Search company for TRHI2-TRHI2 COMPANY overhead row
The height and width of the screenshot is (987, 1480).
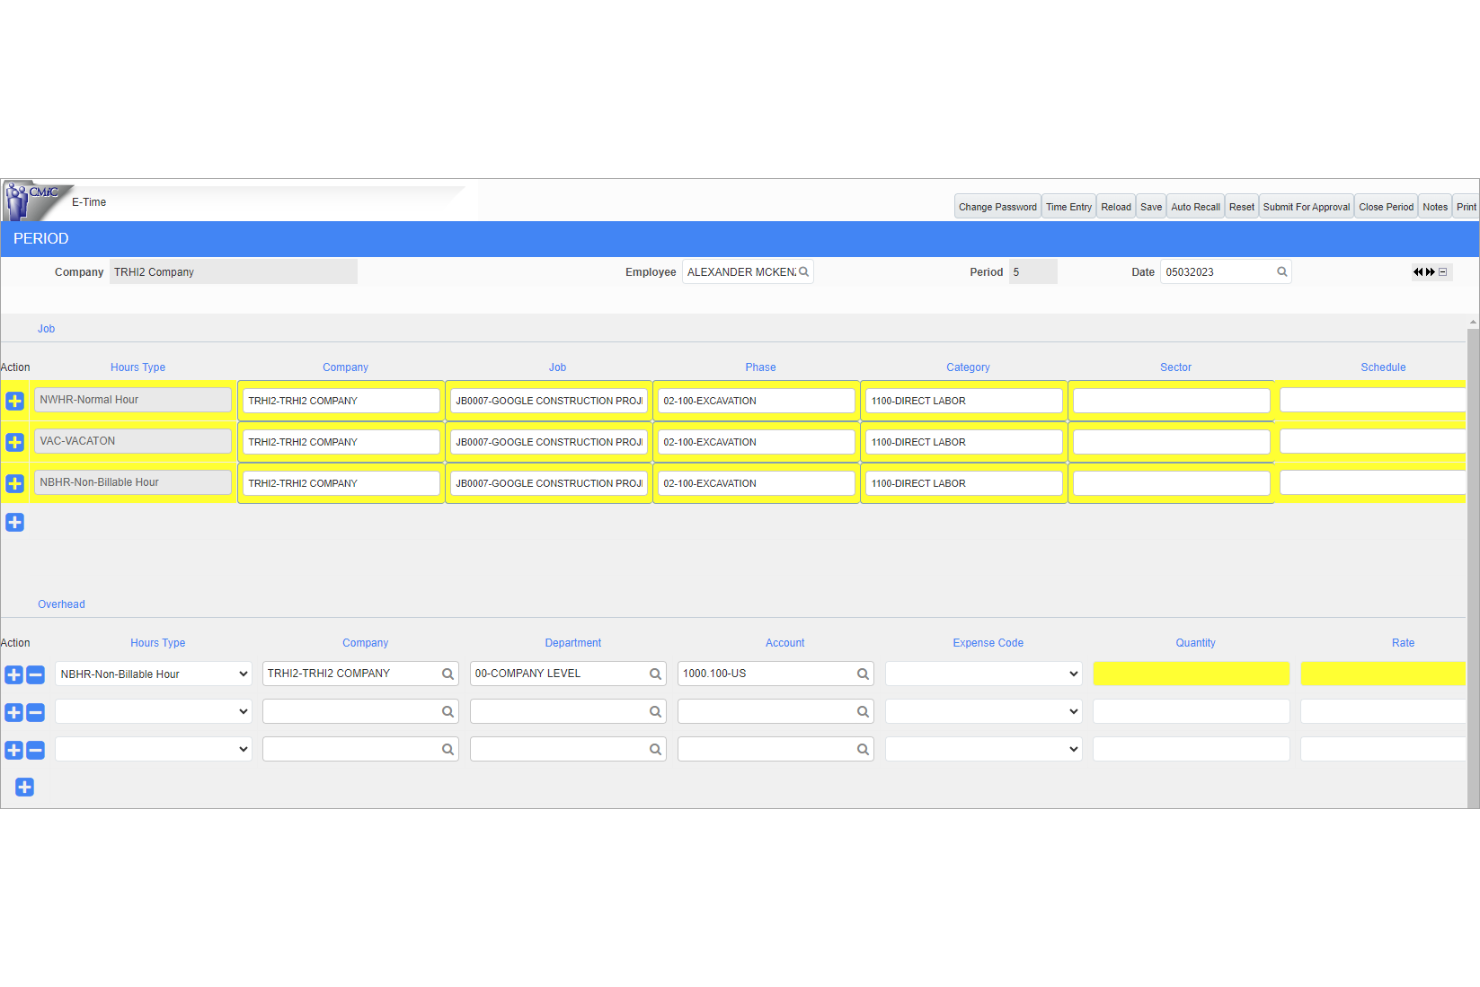click(448, 674)
